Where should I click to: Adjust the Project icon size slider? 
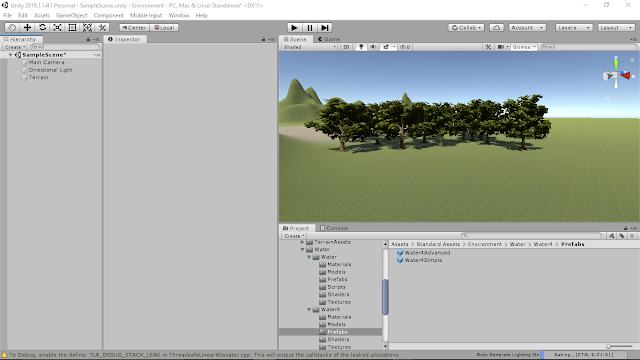coord(620,346)
